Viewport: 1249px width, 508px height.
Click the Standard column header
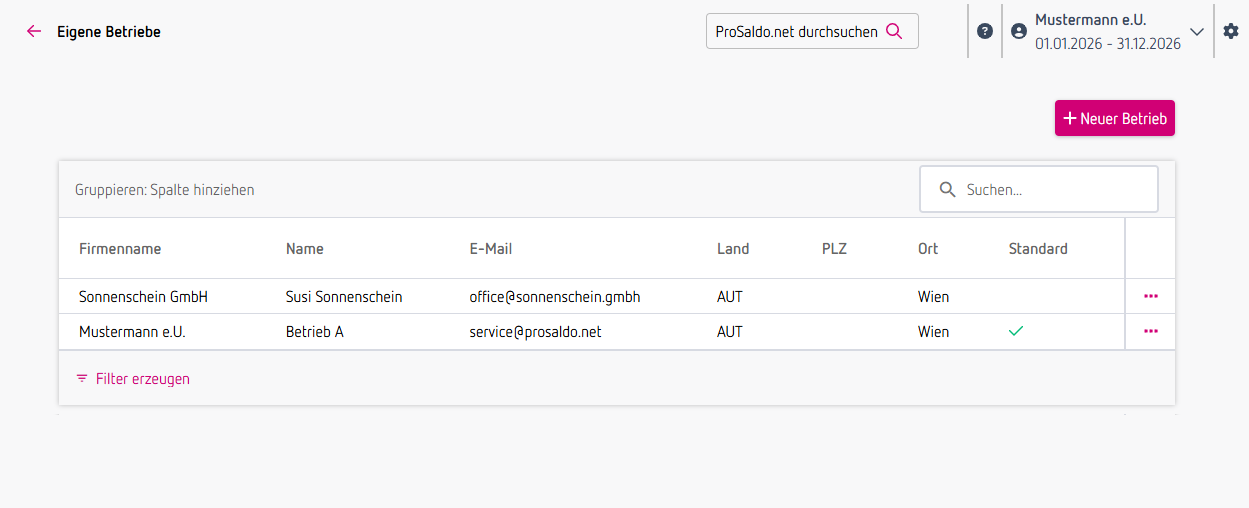pyautogui.click(x=1038, y=249)
